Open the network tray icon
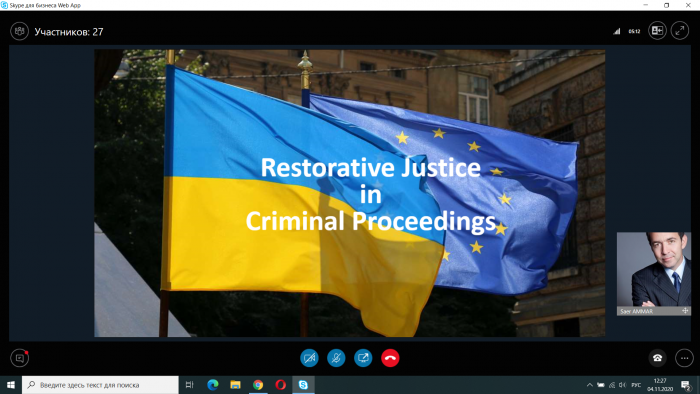 coord(612,385)
